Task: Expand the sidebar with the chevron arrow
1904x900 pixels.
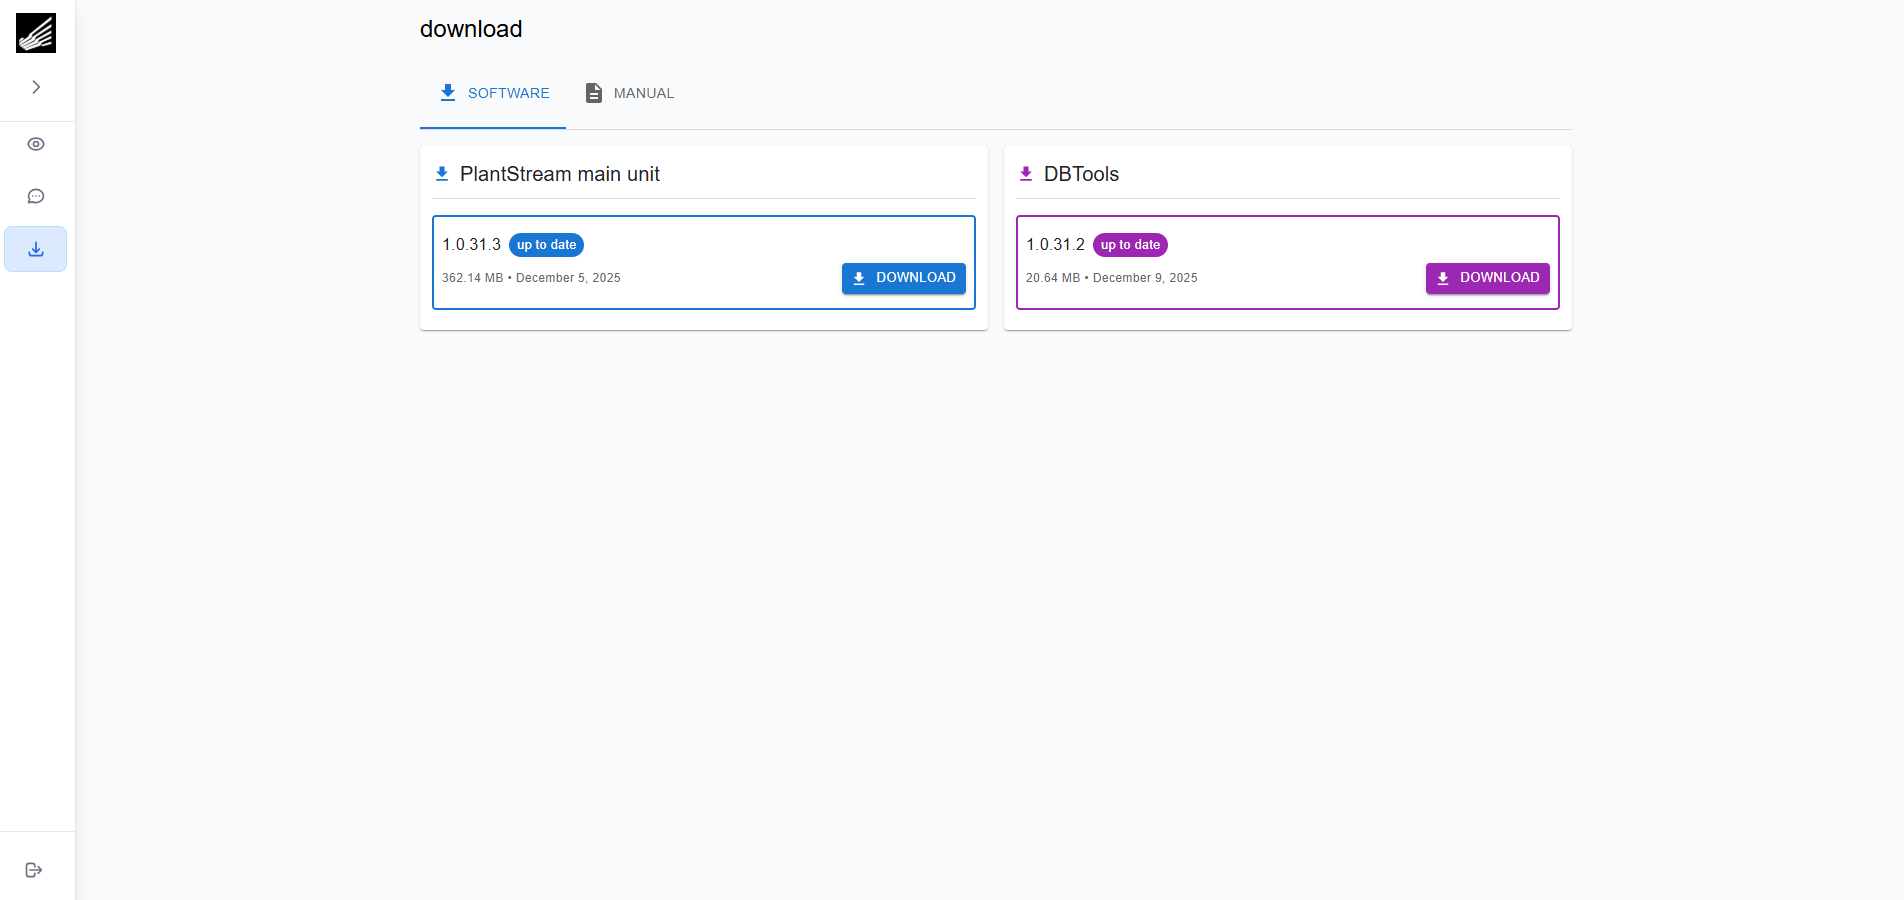Action: (x=36, y=87)
